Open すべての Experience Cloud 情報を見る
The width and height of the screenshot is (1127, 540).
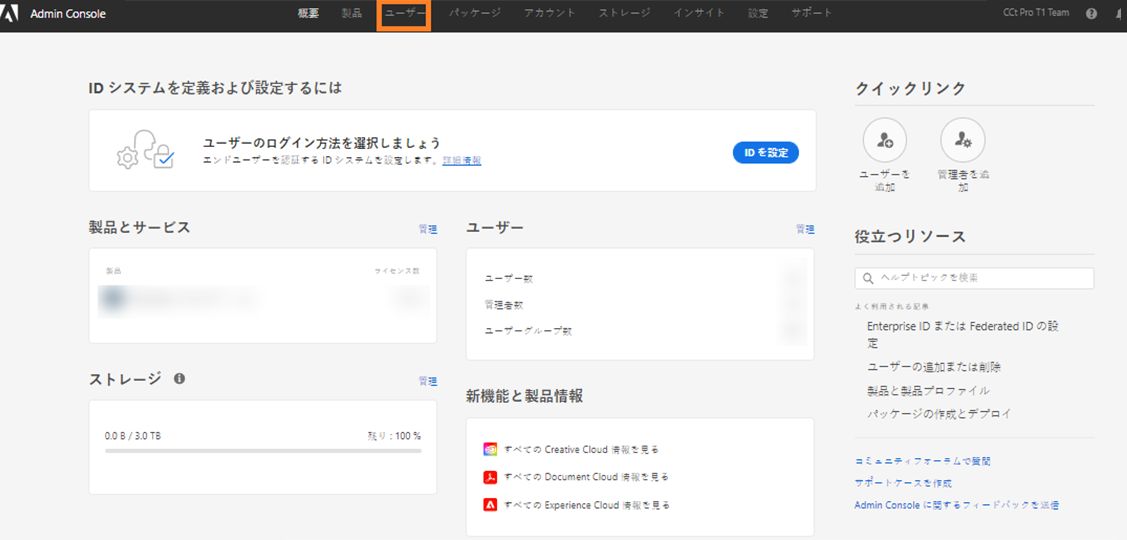click(587, 505)
